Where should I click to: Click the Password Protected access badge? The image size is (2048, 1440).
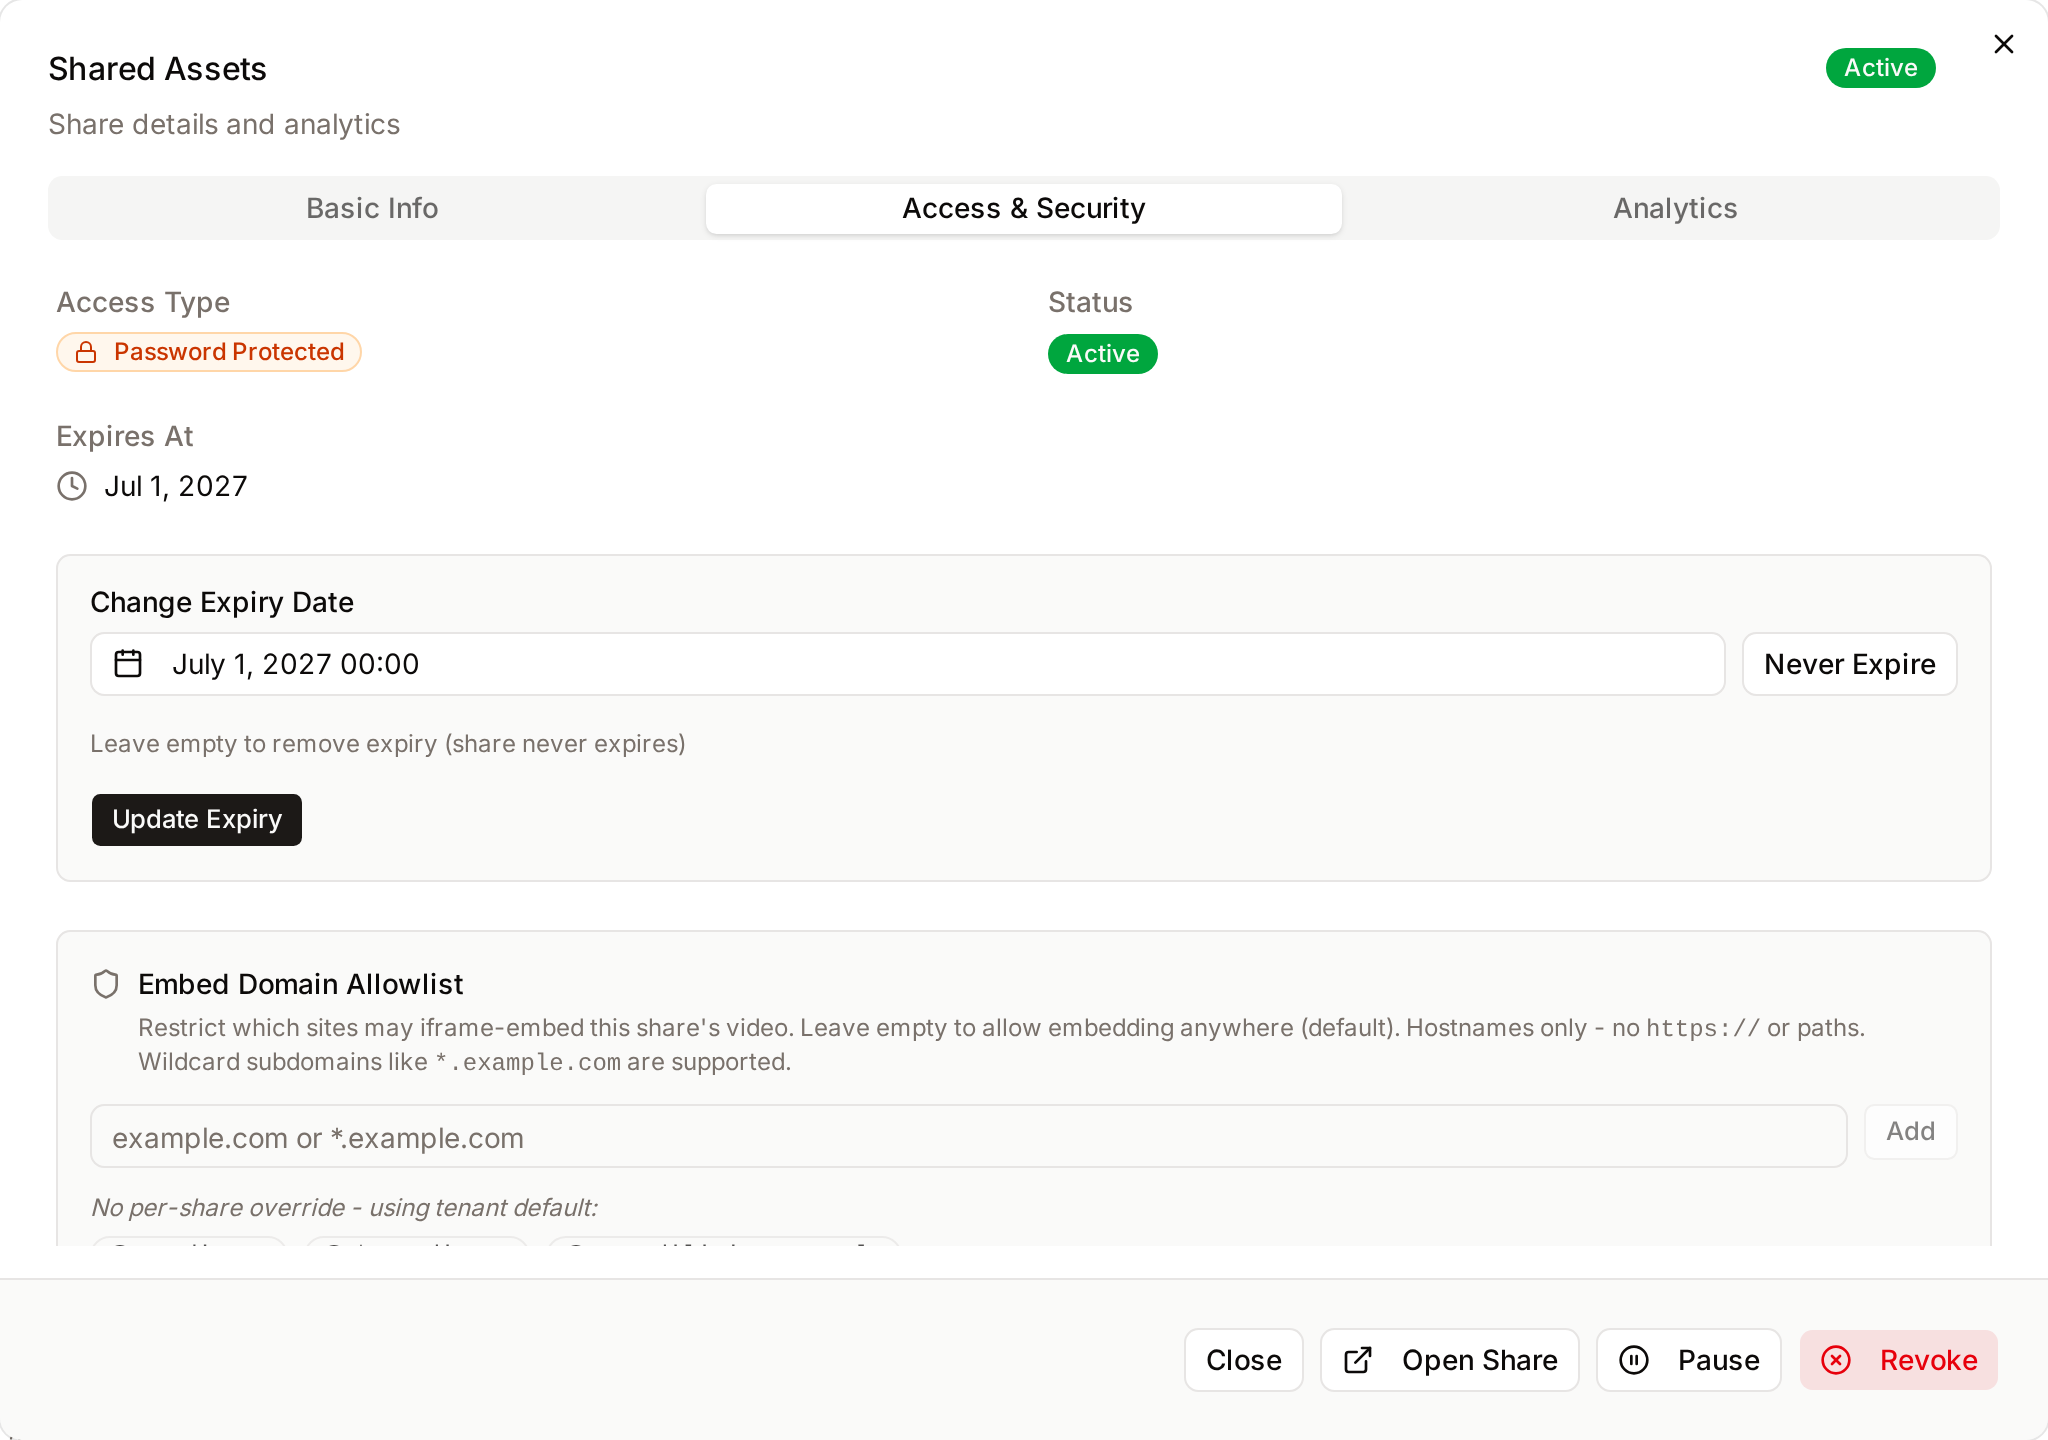[209, 352]
